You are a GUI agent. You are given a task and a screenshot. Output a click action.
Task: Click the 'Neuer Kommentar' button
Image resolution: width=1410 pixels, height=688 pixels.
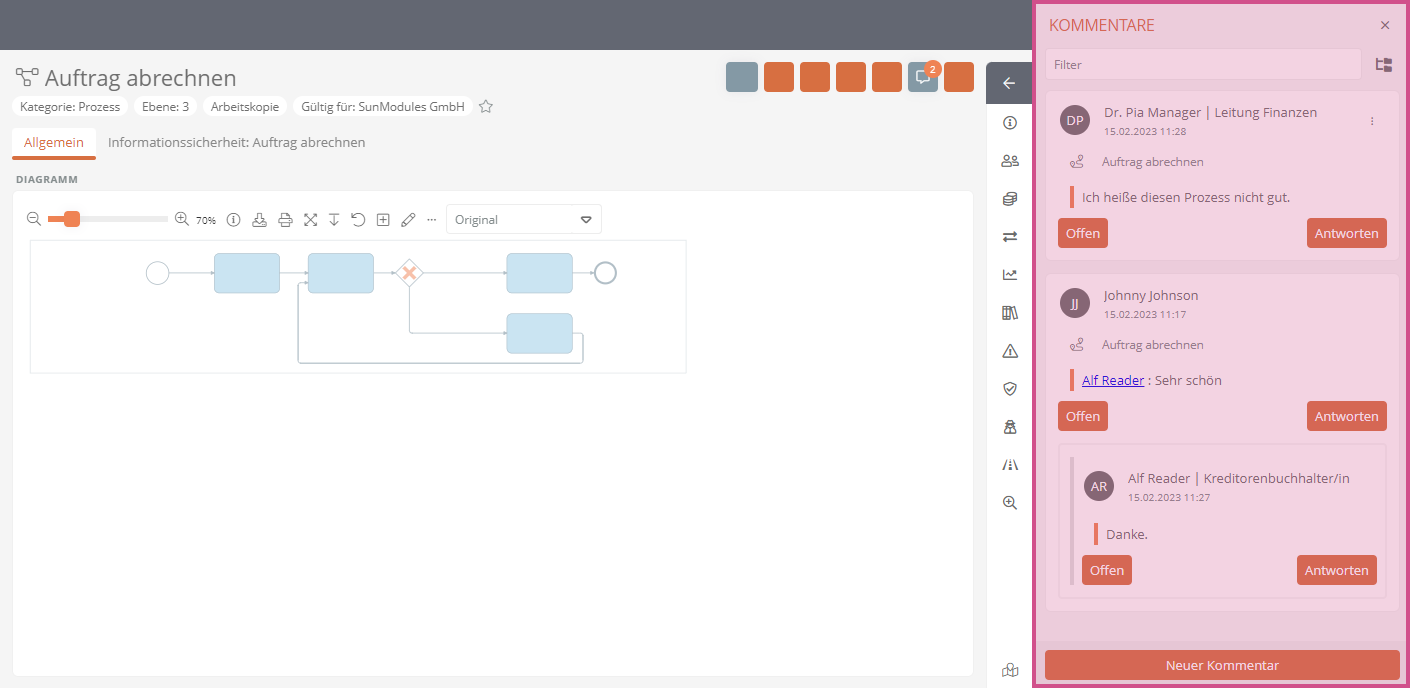(1222, 665)
